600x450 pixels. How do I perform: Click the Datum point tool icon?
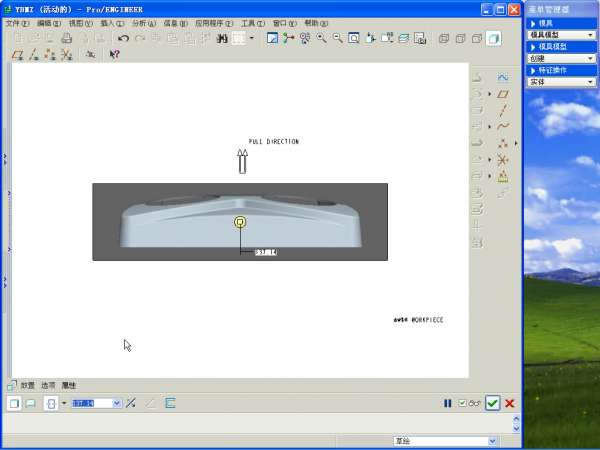tap(503, 143)
